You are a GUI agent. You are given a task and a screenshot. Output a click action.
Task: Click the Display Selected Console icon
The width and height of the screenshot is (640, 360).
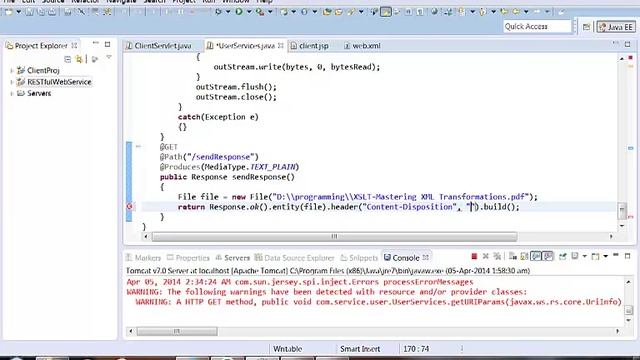575,256
